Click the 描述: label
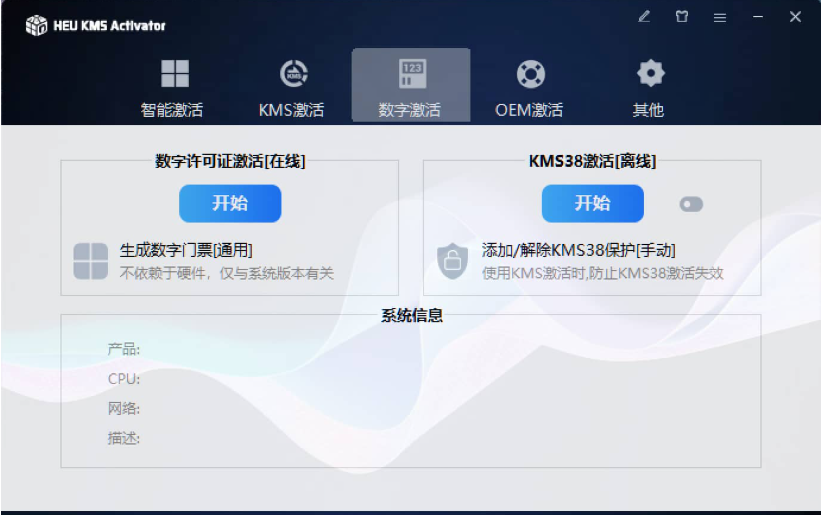Image resolution: width=821 pixels, height=515 pixels. (124, 438)
